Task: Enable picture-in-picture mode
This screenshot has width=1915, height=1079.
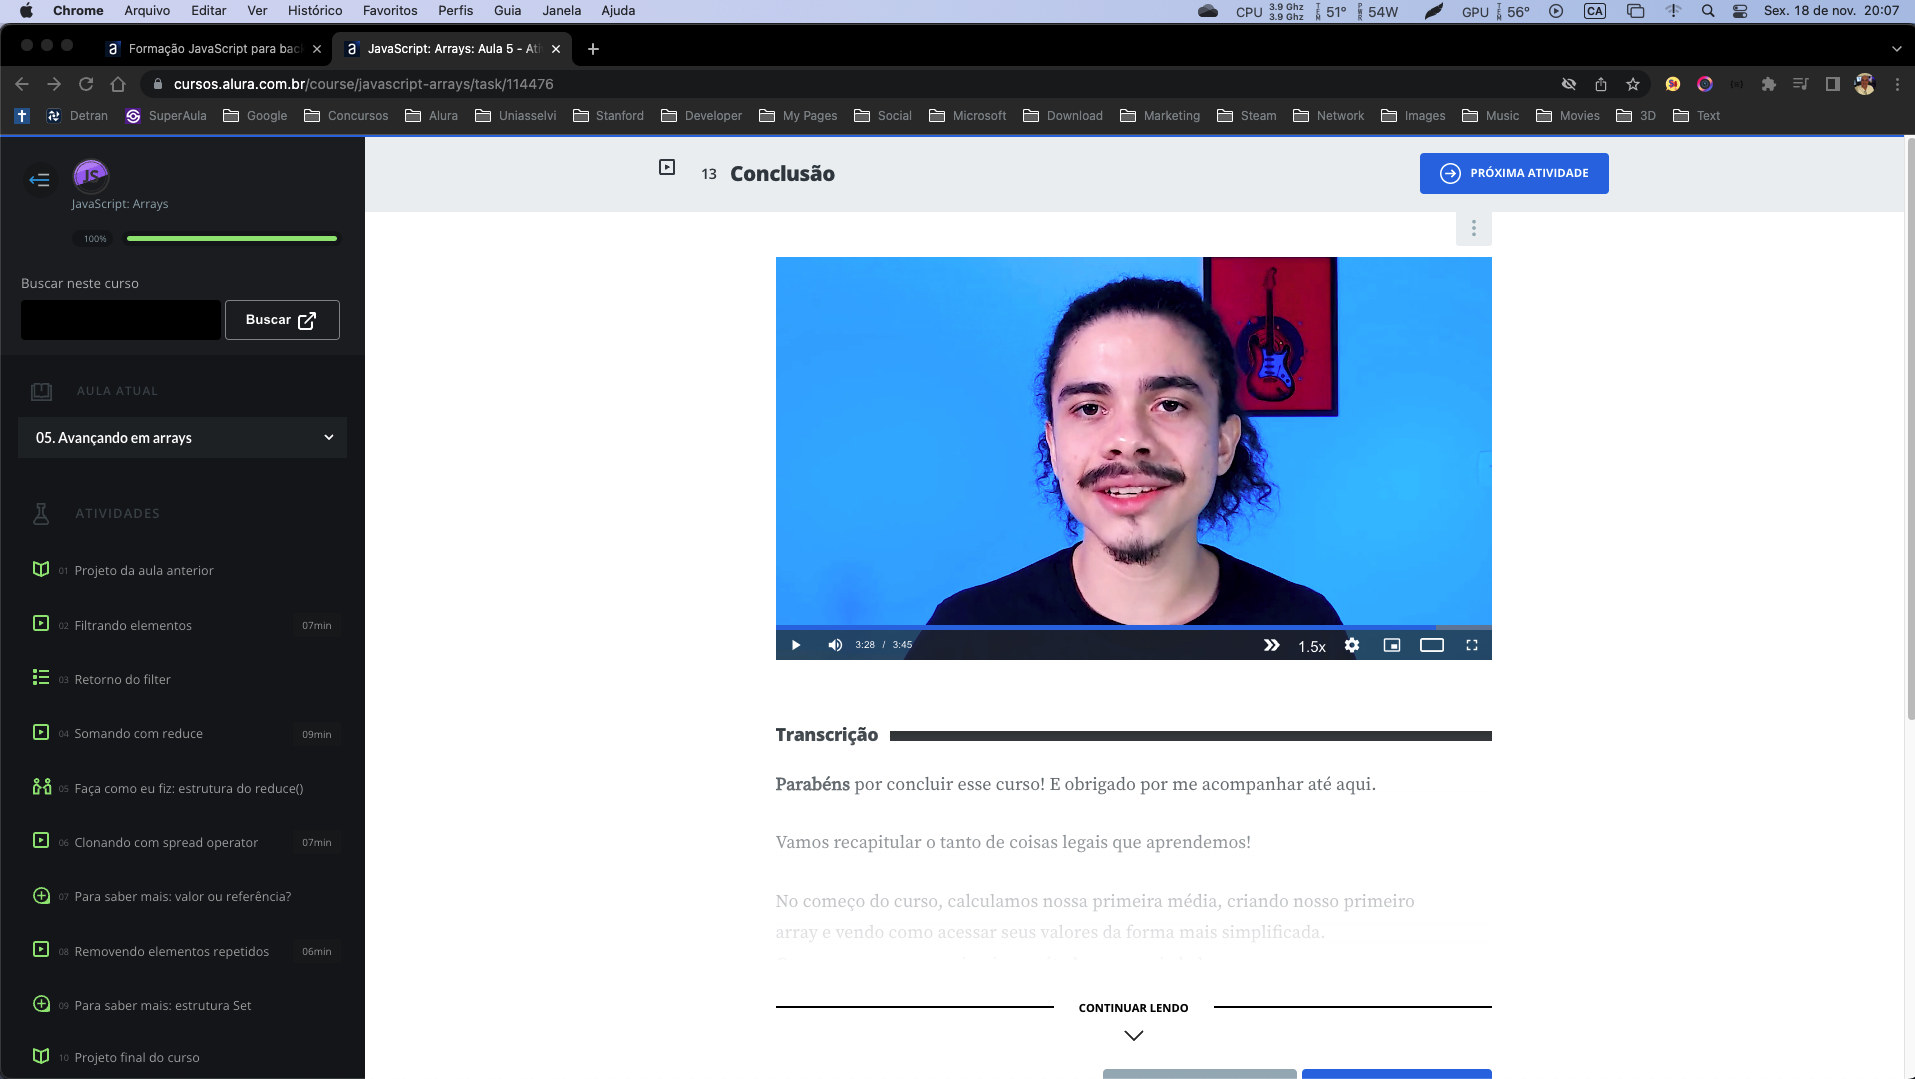Action: click(1391, 645)
